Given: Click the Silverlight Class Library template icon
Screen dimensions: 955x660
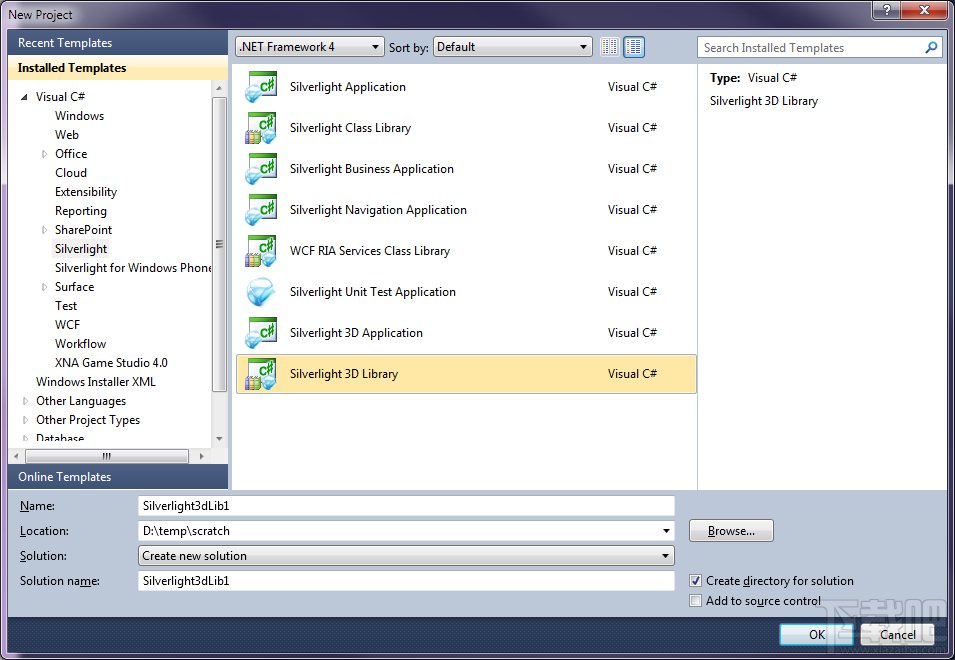Looking at the screenshot, I should tap(261, 128).
